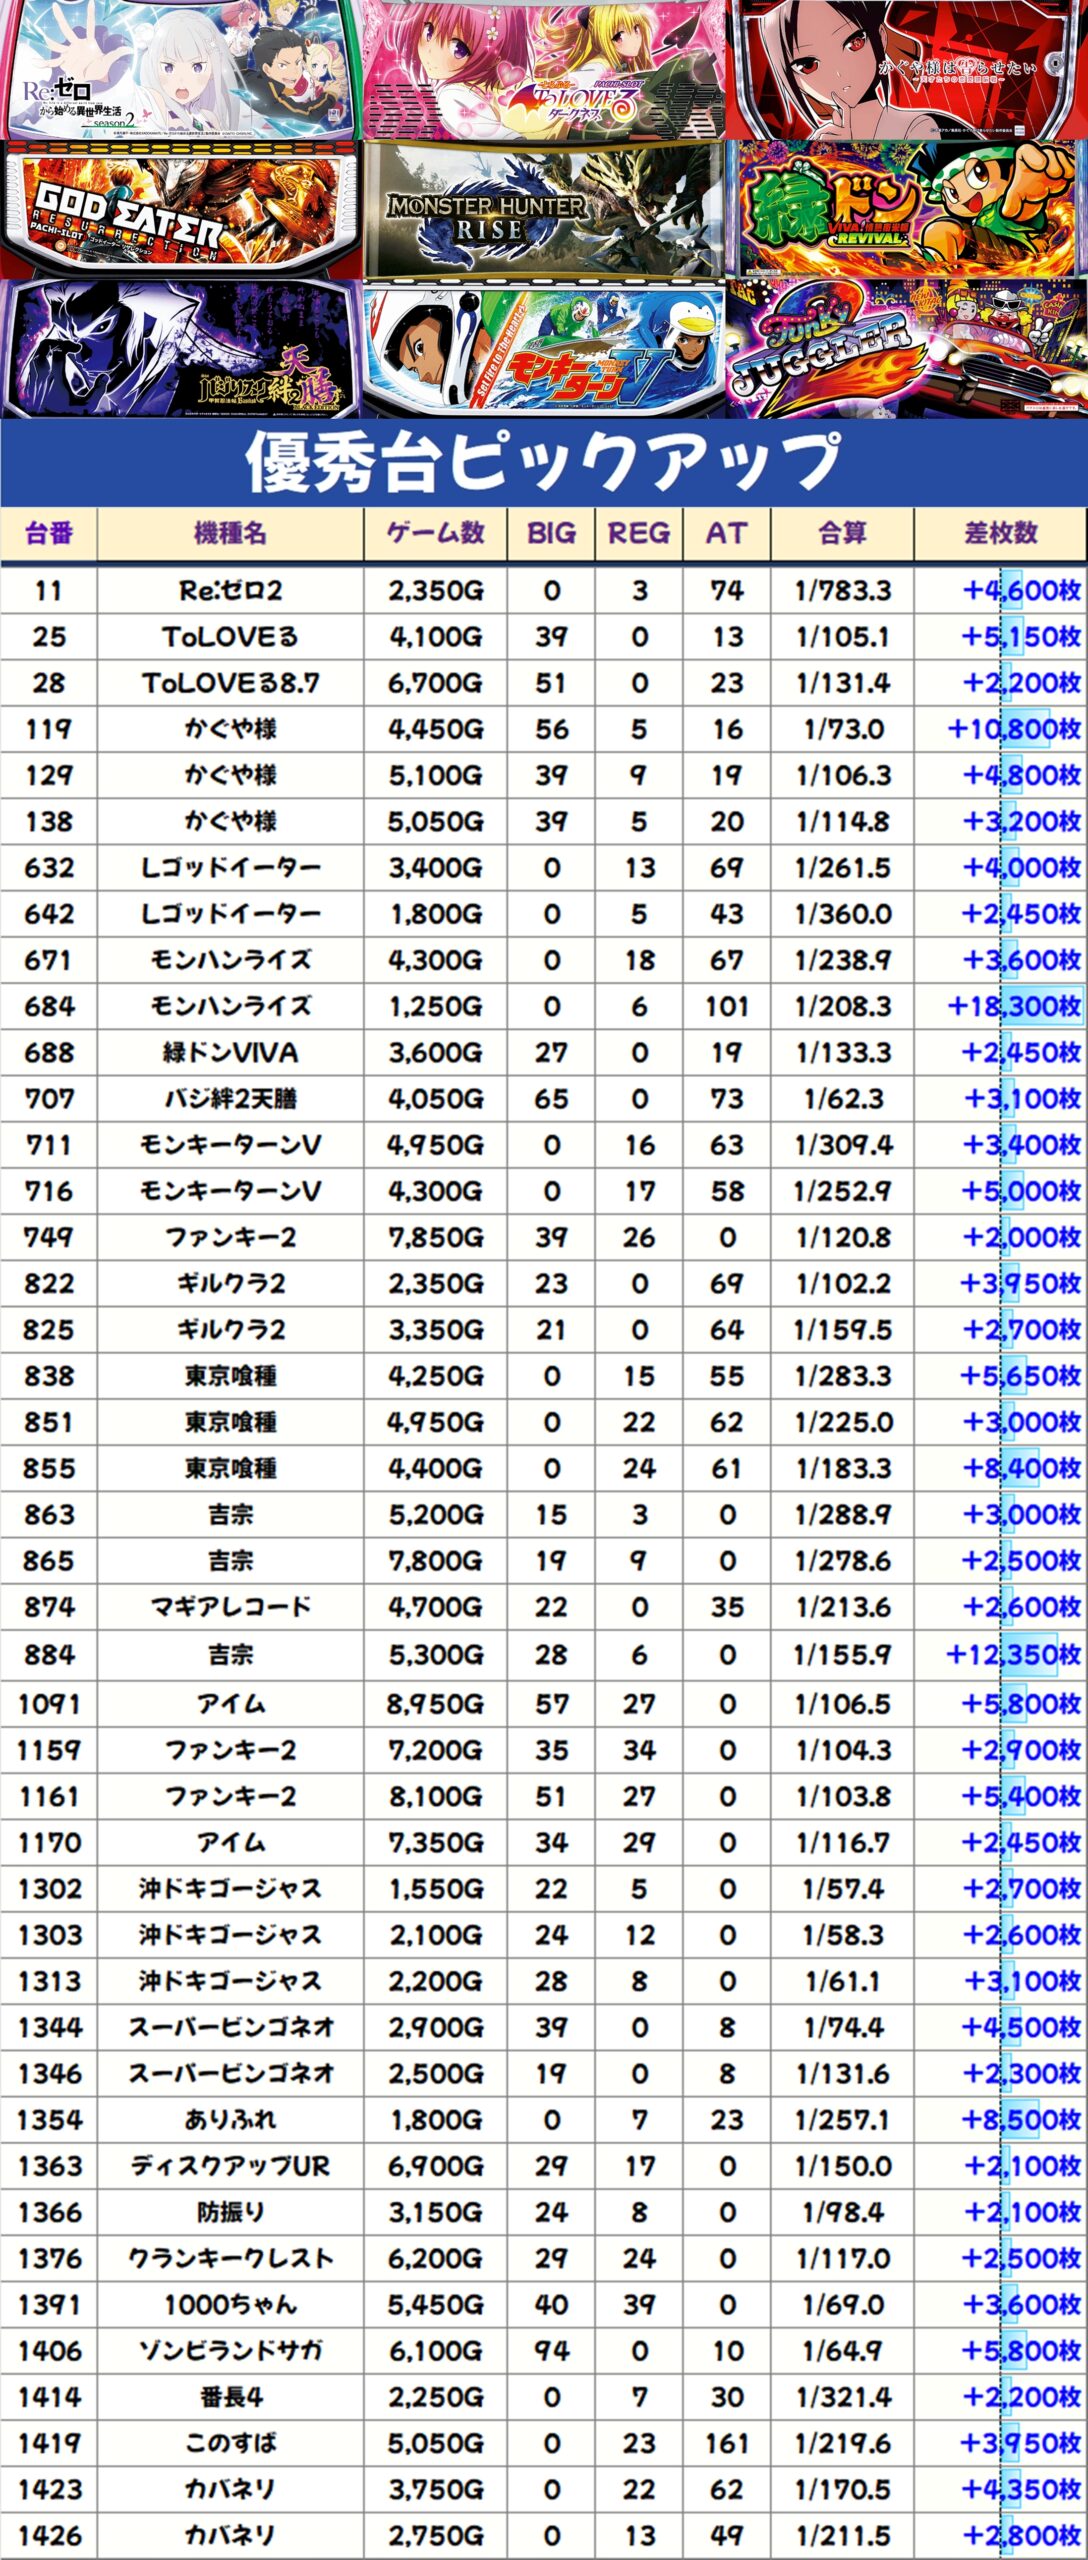1088x2560 pixels.
Task: Select the バジ絆2天膳 machine name
Action: coord(230,1099)
